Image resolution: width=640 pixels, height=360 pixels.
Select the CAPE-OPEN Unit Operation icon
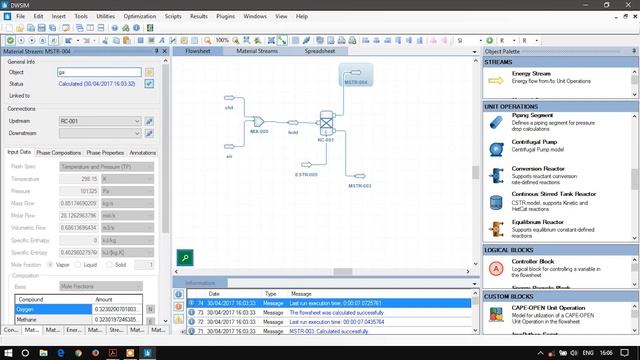[x=496, y=314]
